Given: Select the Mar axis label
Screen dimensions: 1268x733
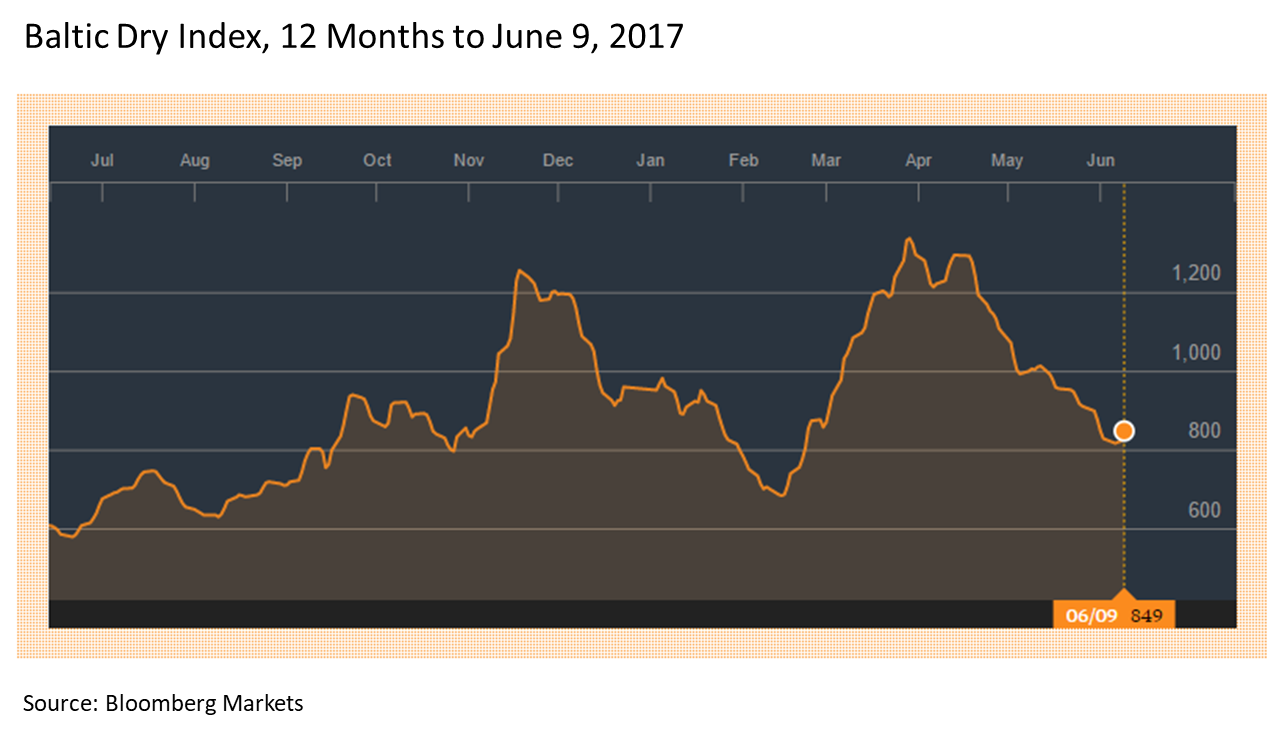Looking at the screenshot, I should pos(826,160).
